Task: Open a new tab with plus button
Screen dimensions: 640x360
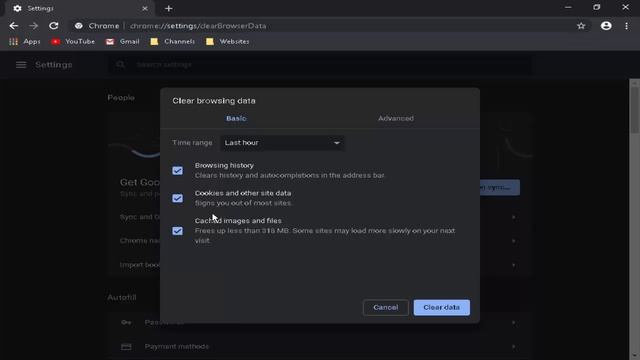Action: (x=169, y=9)
